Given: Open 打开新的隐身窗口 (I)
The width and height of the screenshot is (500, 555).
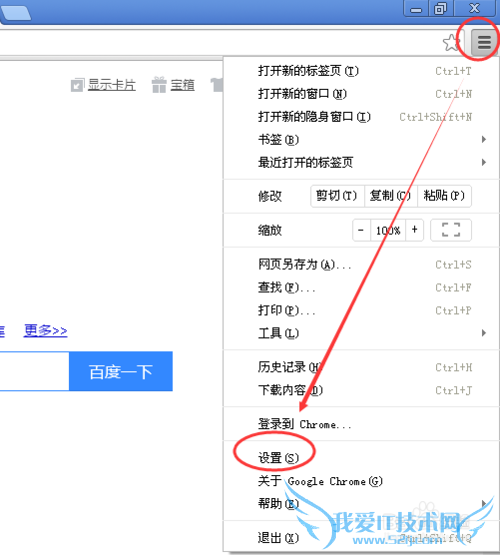Looking at the screenshot, I should (361, 117).
